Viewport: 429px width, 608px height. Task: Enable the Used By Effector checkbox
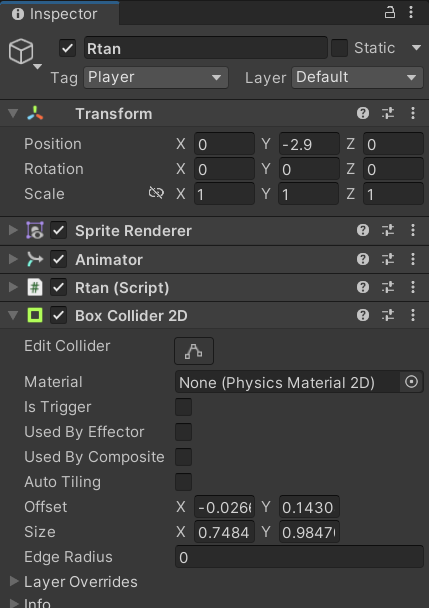click(x=183, y=432)
